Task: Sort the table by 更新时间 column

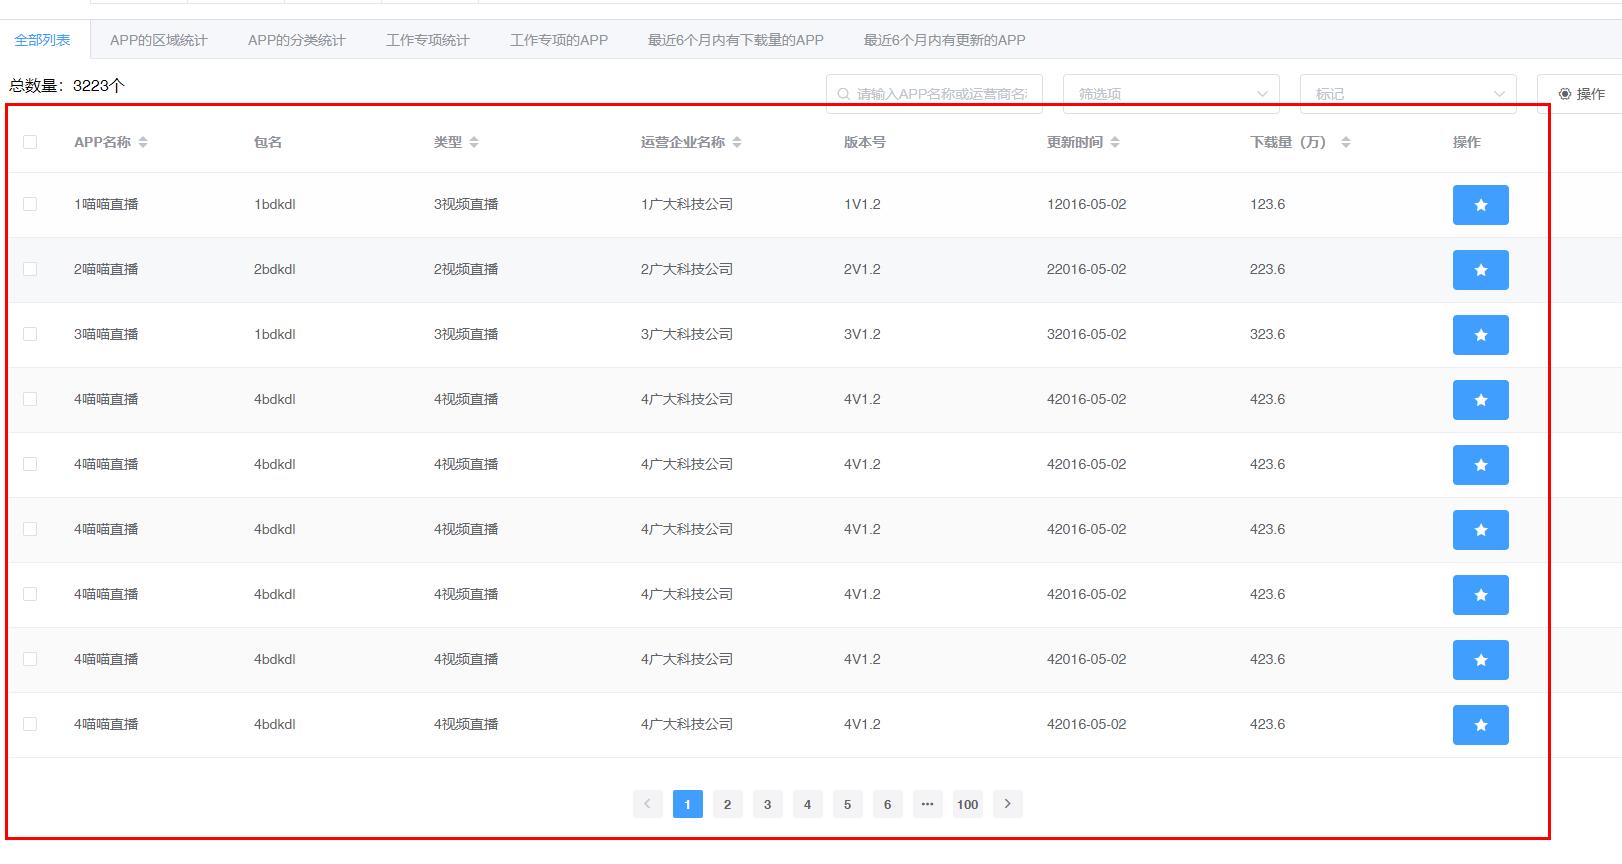Action: click(x=1115, y=142)
